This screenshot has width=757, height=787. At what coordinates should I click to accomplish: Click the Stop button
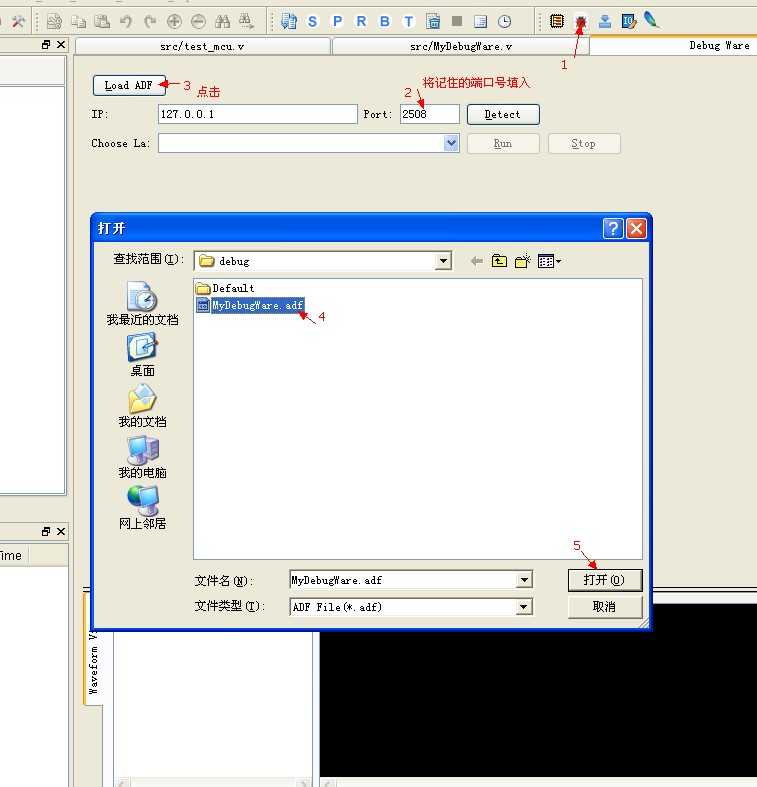pyautogui.click(x=584, y=144)
